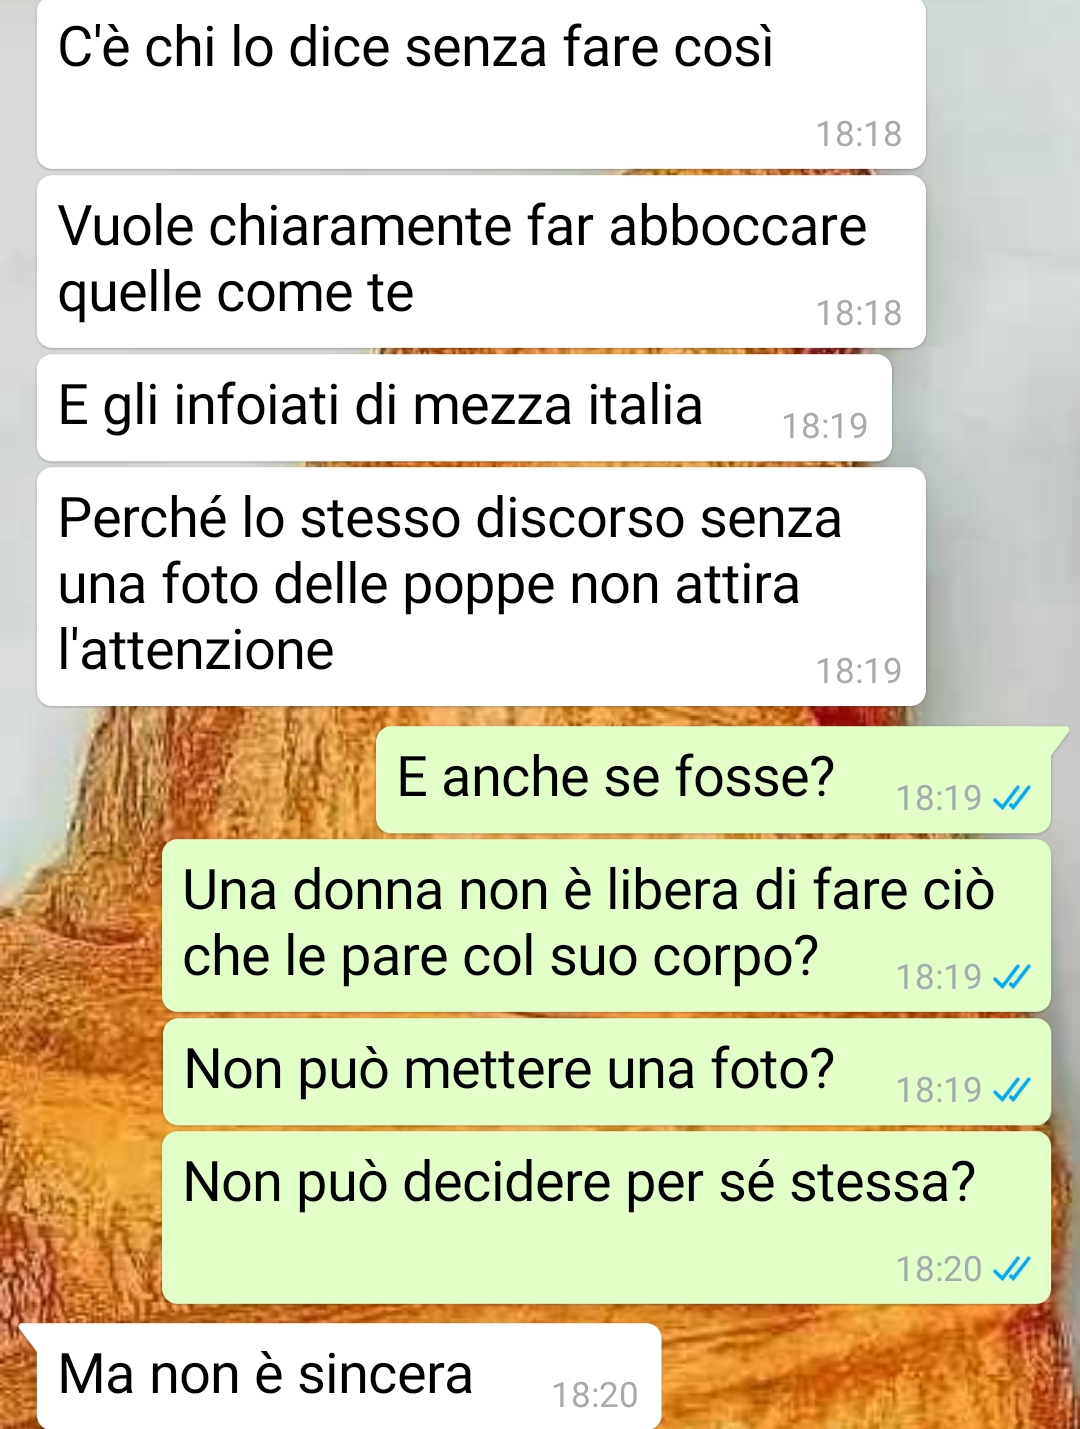Tap the sent message 'Non può mettere una foto?'

pos(607,1072)
